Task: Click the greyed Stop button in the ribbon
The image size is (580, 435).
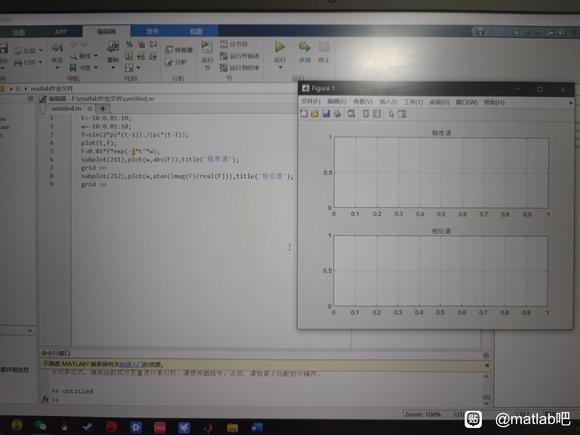Action: 324,47
